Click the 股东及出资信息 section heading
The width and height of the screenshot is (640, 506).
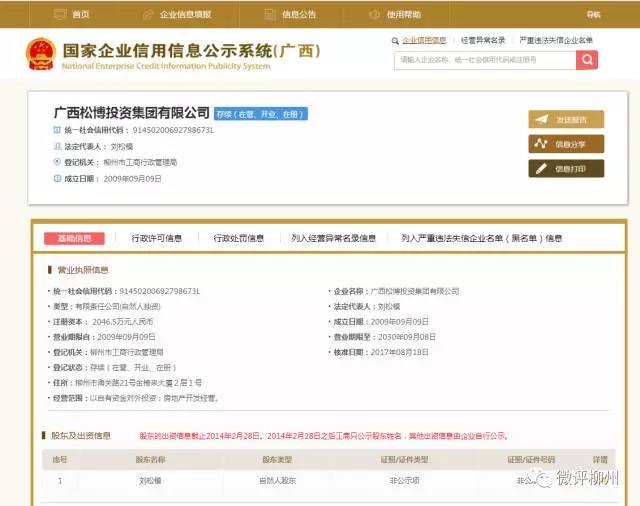click(81, 436)
